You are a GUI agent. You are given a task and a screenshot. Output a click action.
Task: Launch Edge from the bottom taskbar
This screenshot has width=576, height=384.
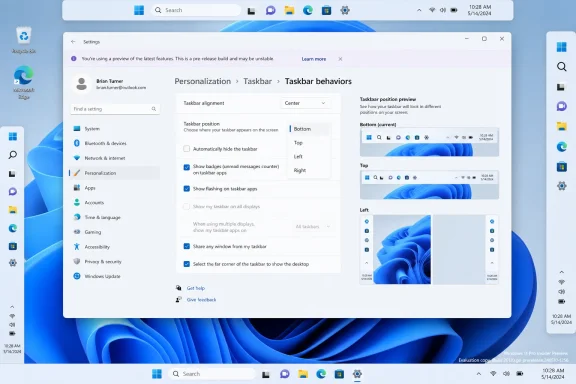pos(321,374)
